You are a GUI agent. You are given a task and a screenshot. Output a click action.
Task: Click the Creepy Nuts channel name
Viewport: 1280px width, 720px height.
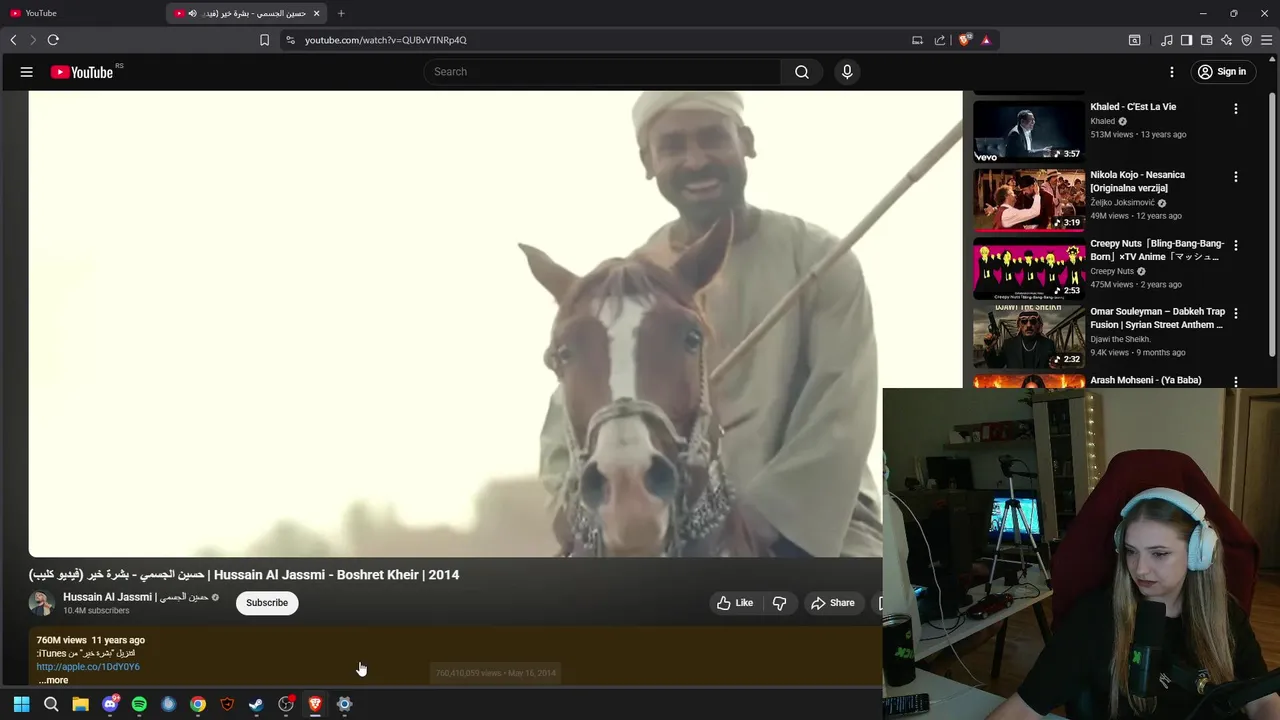tap(1112, 271)
